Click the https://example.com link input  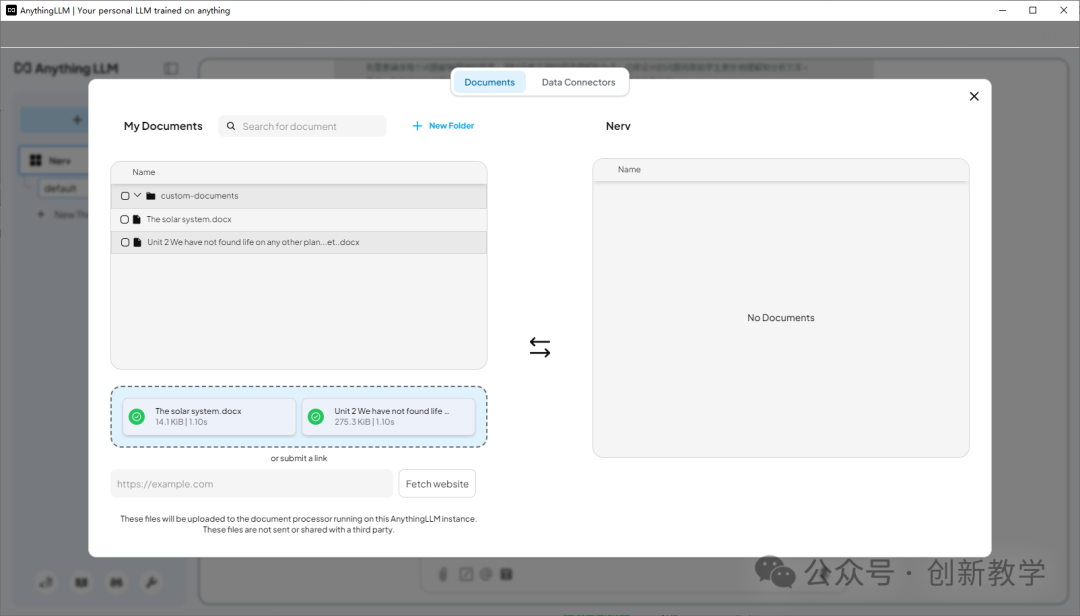[x=251, y=484]
